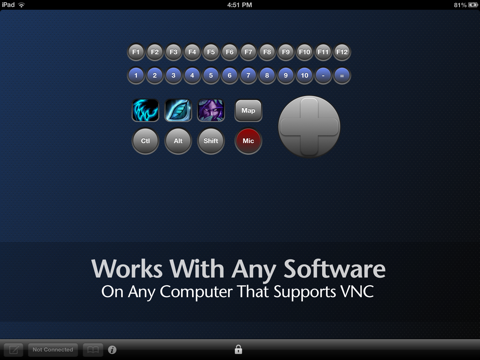The image size is (480, 360).
Task: Open the info icon in the toolbar
Action: pyautogui.click(x=112, y=350)
